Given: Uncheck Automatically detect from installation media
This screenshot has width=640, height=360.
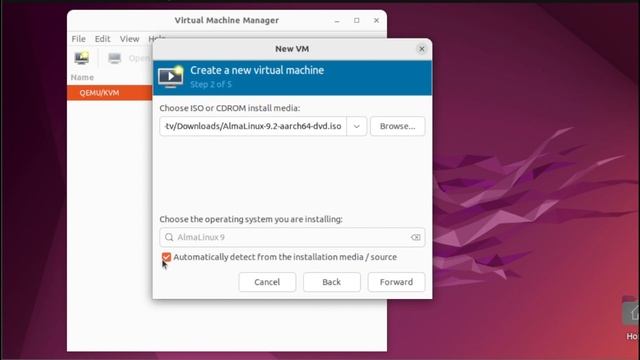Looking at the screenshot, I should pyautogui.click(x=166, y=257).
